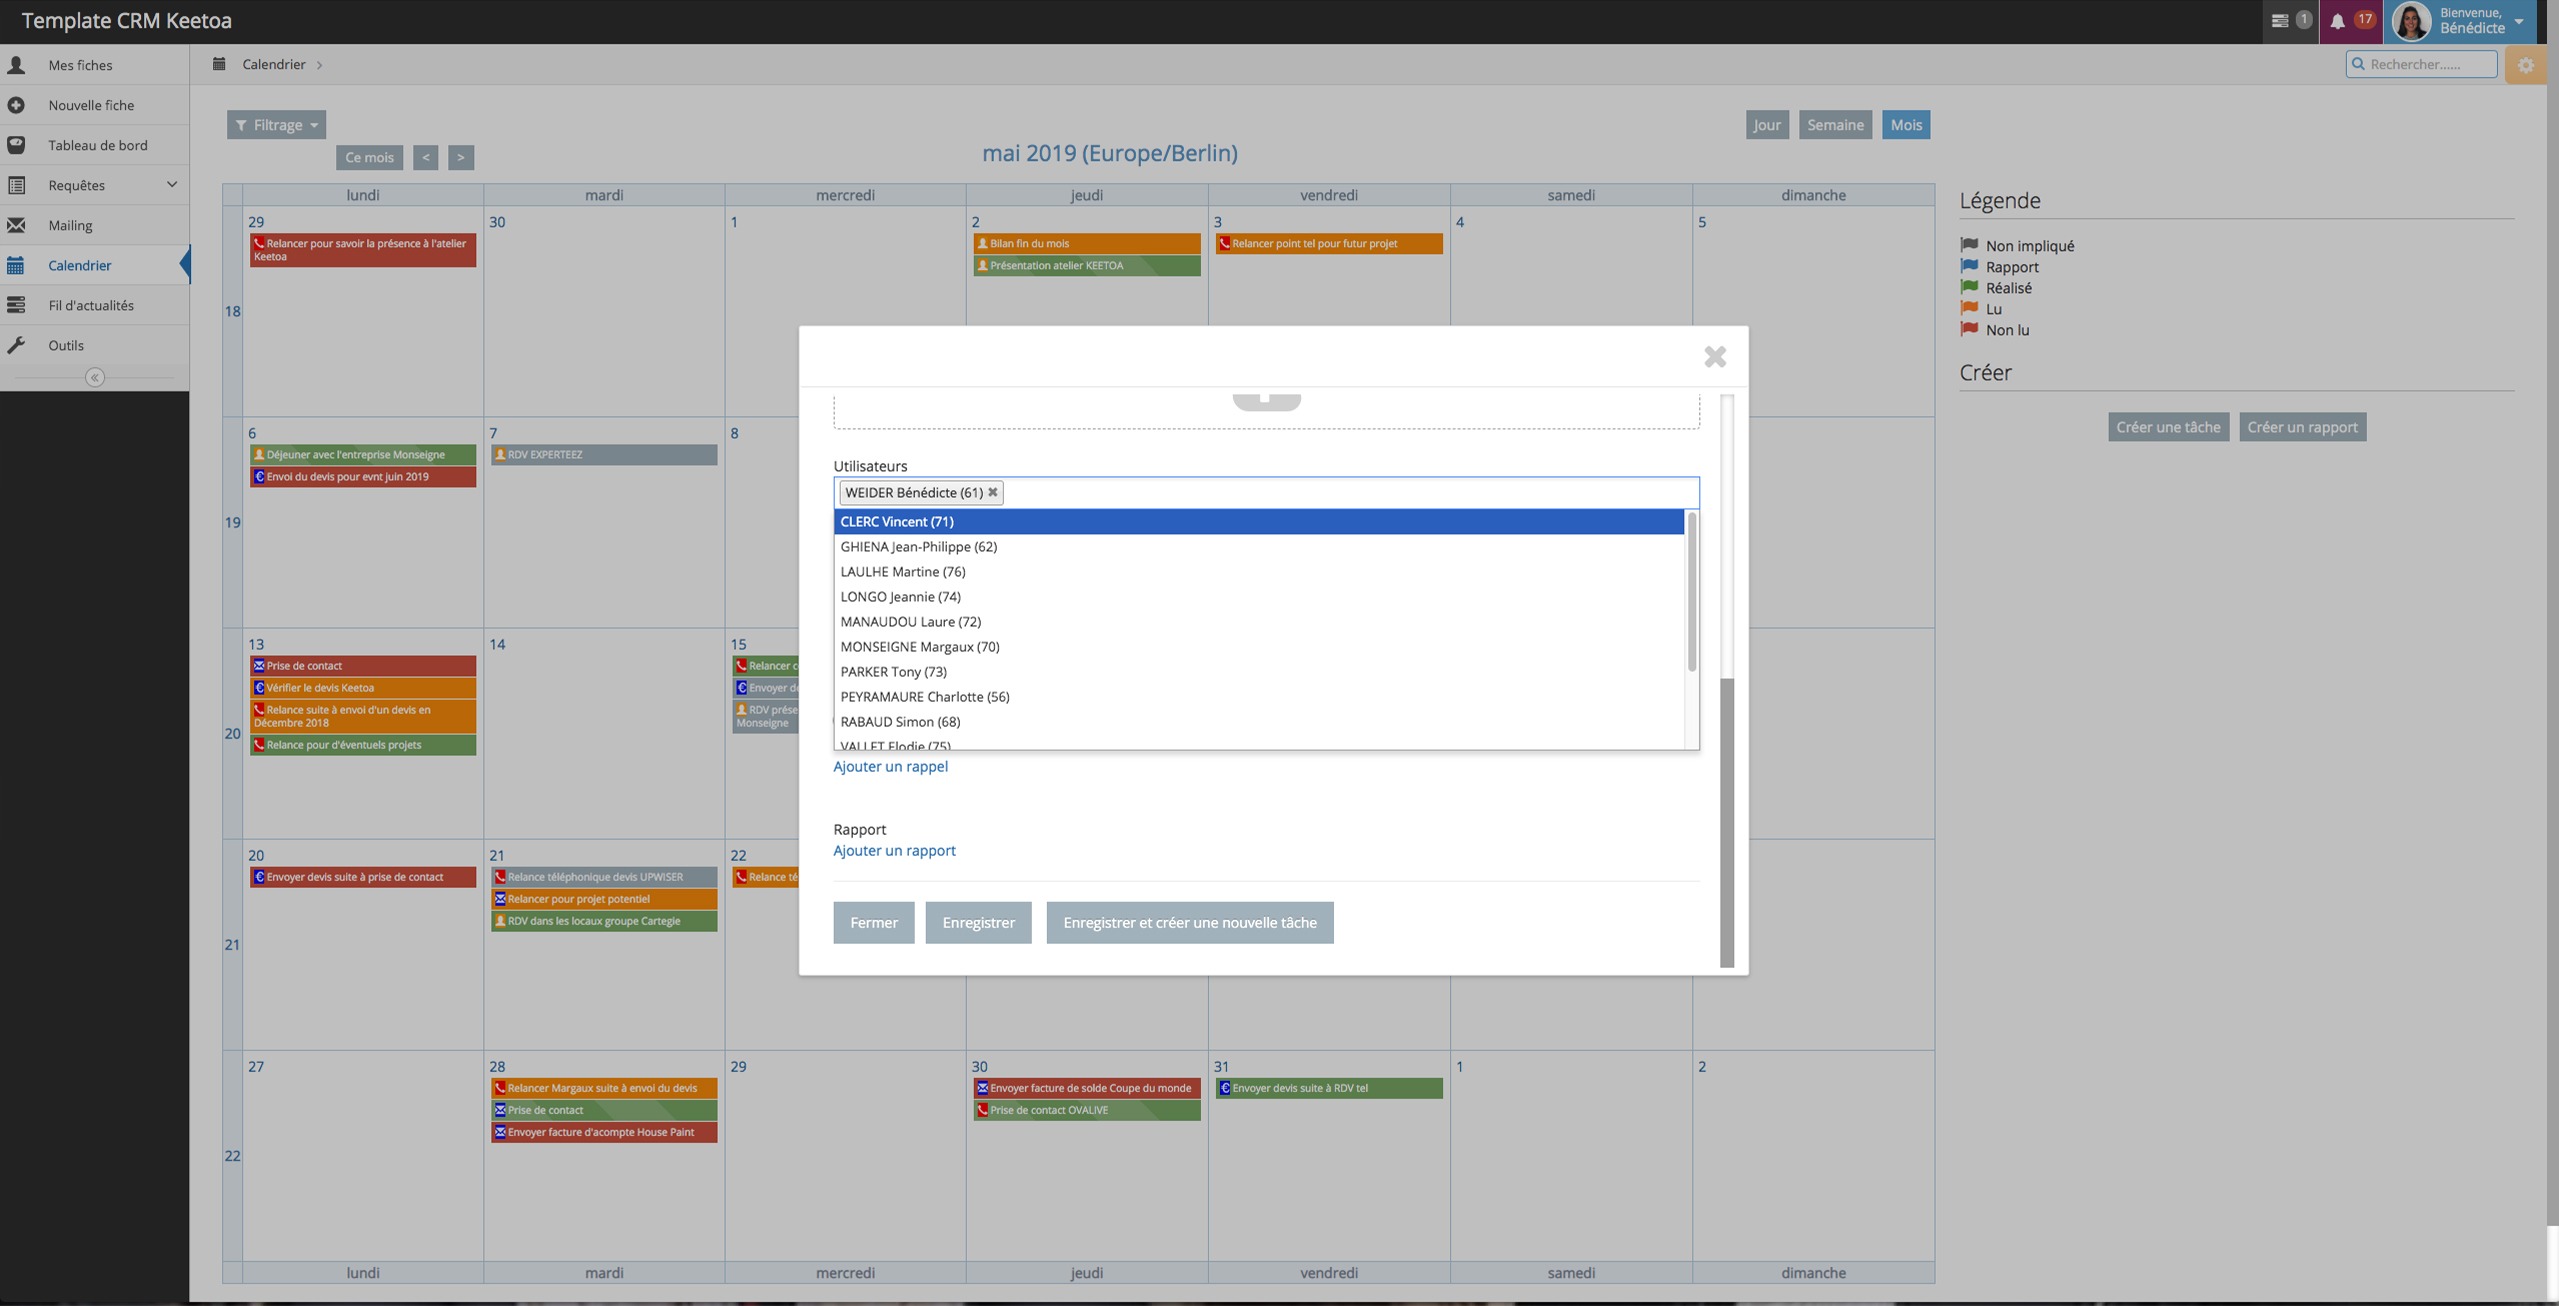The image size is (2559, 1306).
Task: Switch to the Jour calendar view
Action: (1766, 125)
